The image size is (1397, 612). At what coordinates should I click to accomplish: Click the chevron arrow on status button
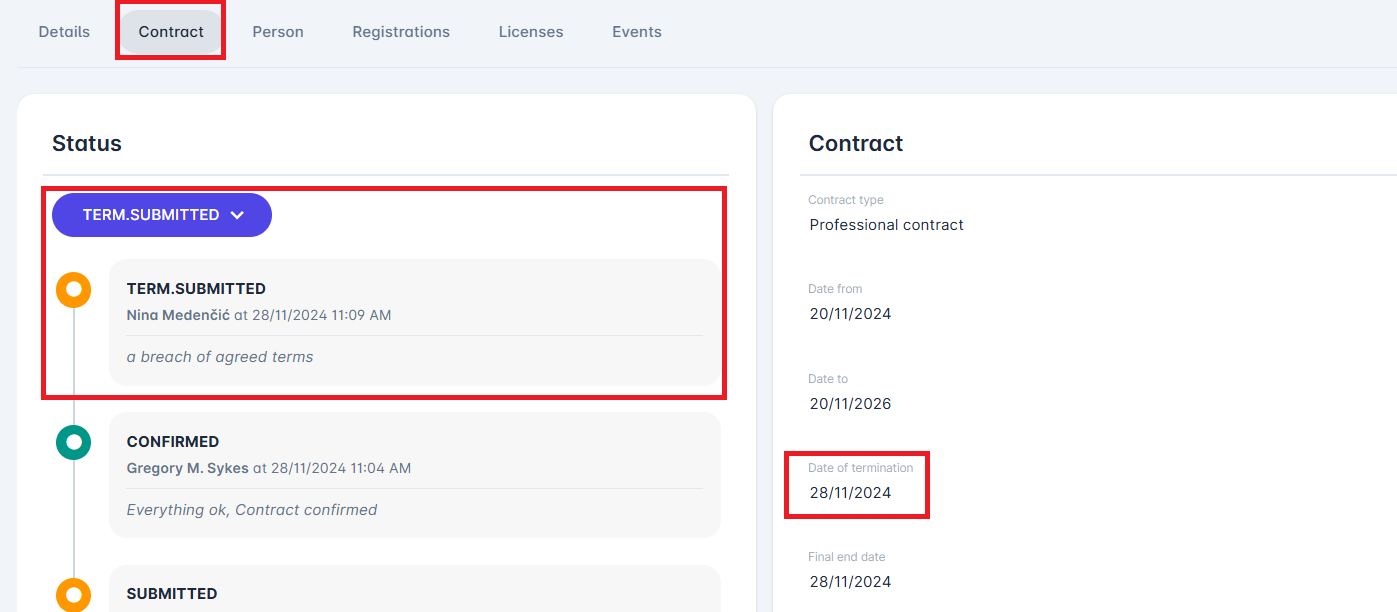click(x=237, y=215)
